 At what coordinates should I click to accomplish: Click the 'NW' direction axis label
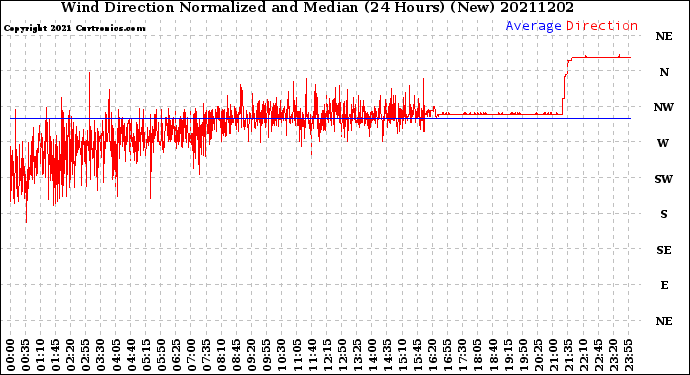pos(664,107)
